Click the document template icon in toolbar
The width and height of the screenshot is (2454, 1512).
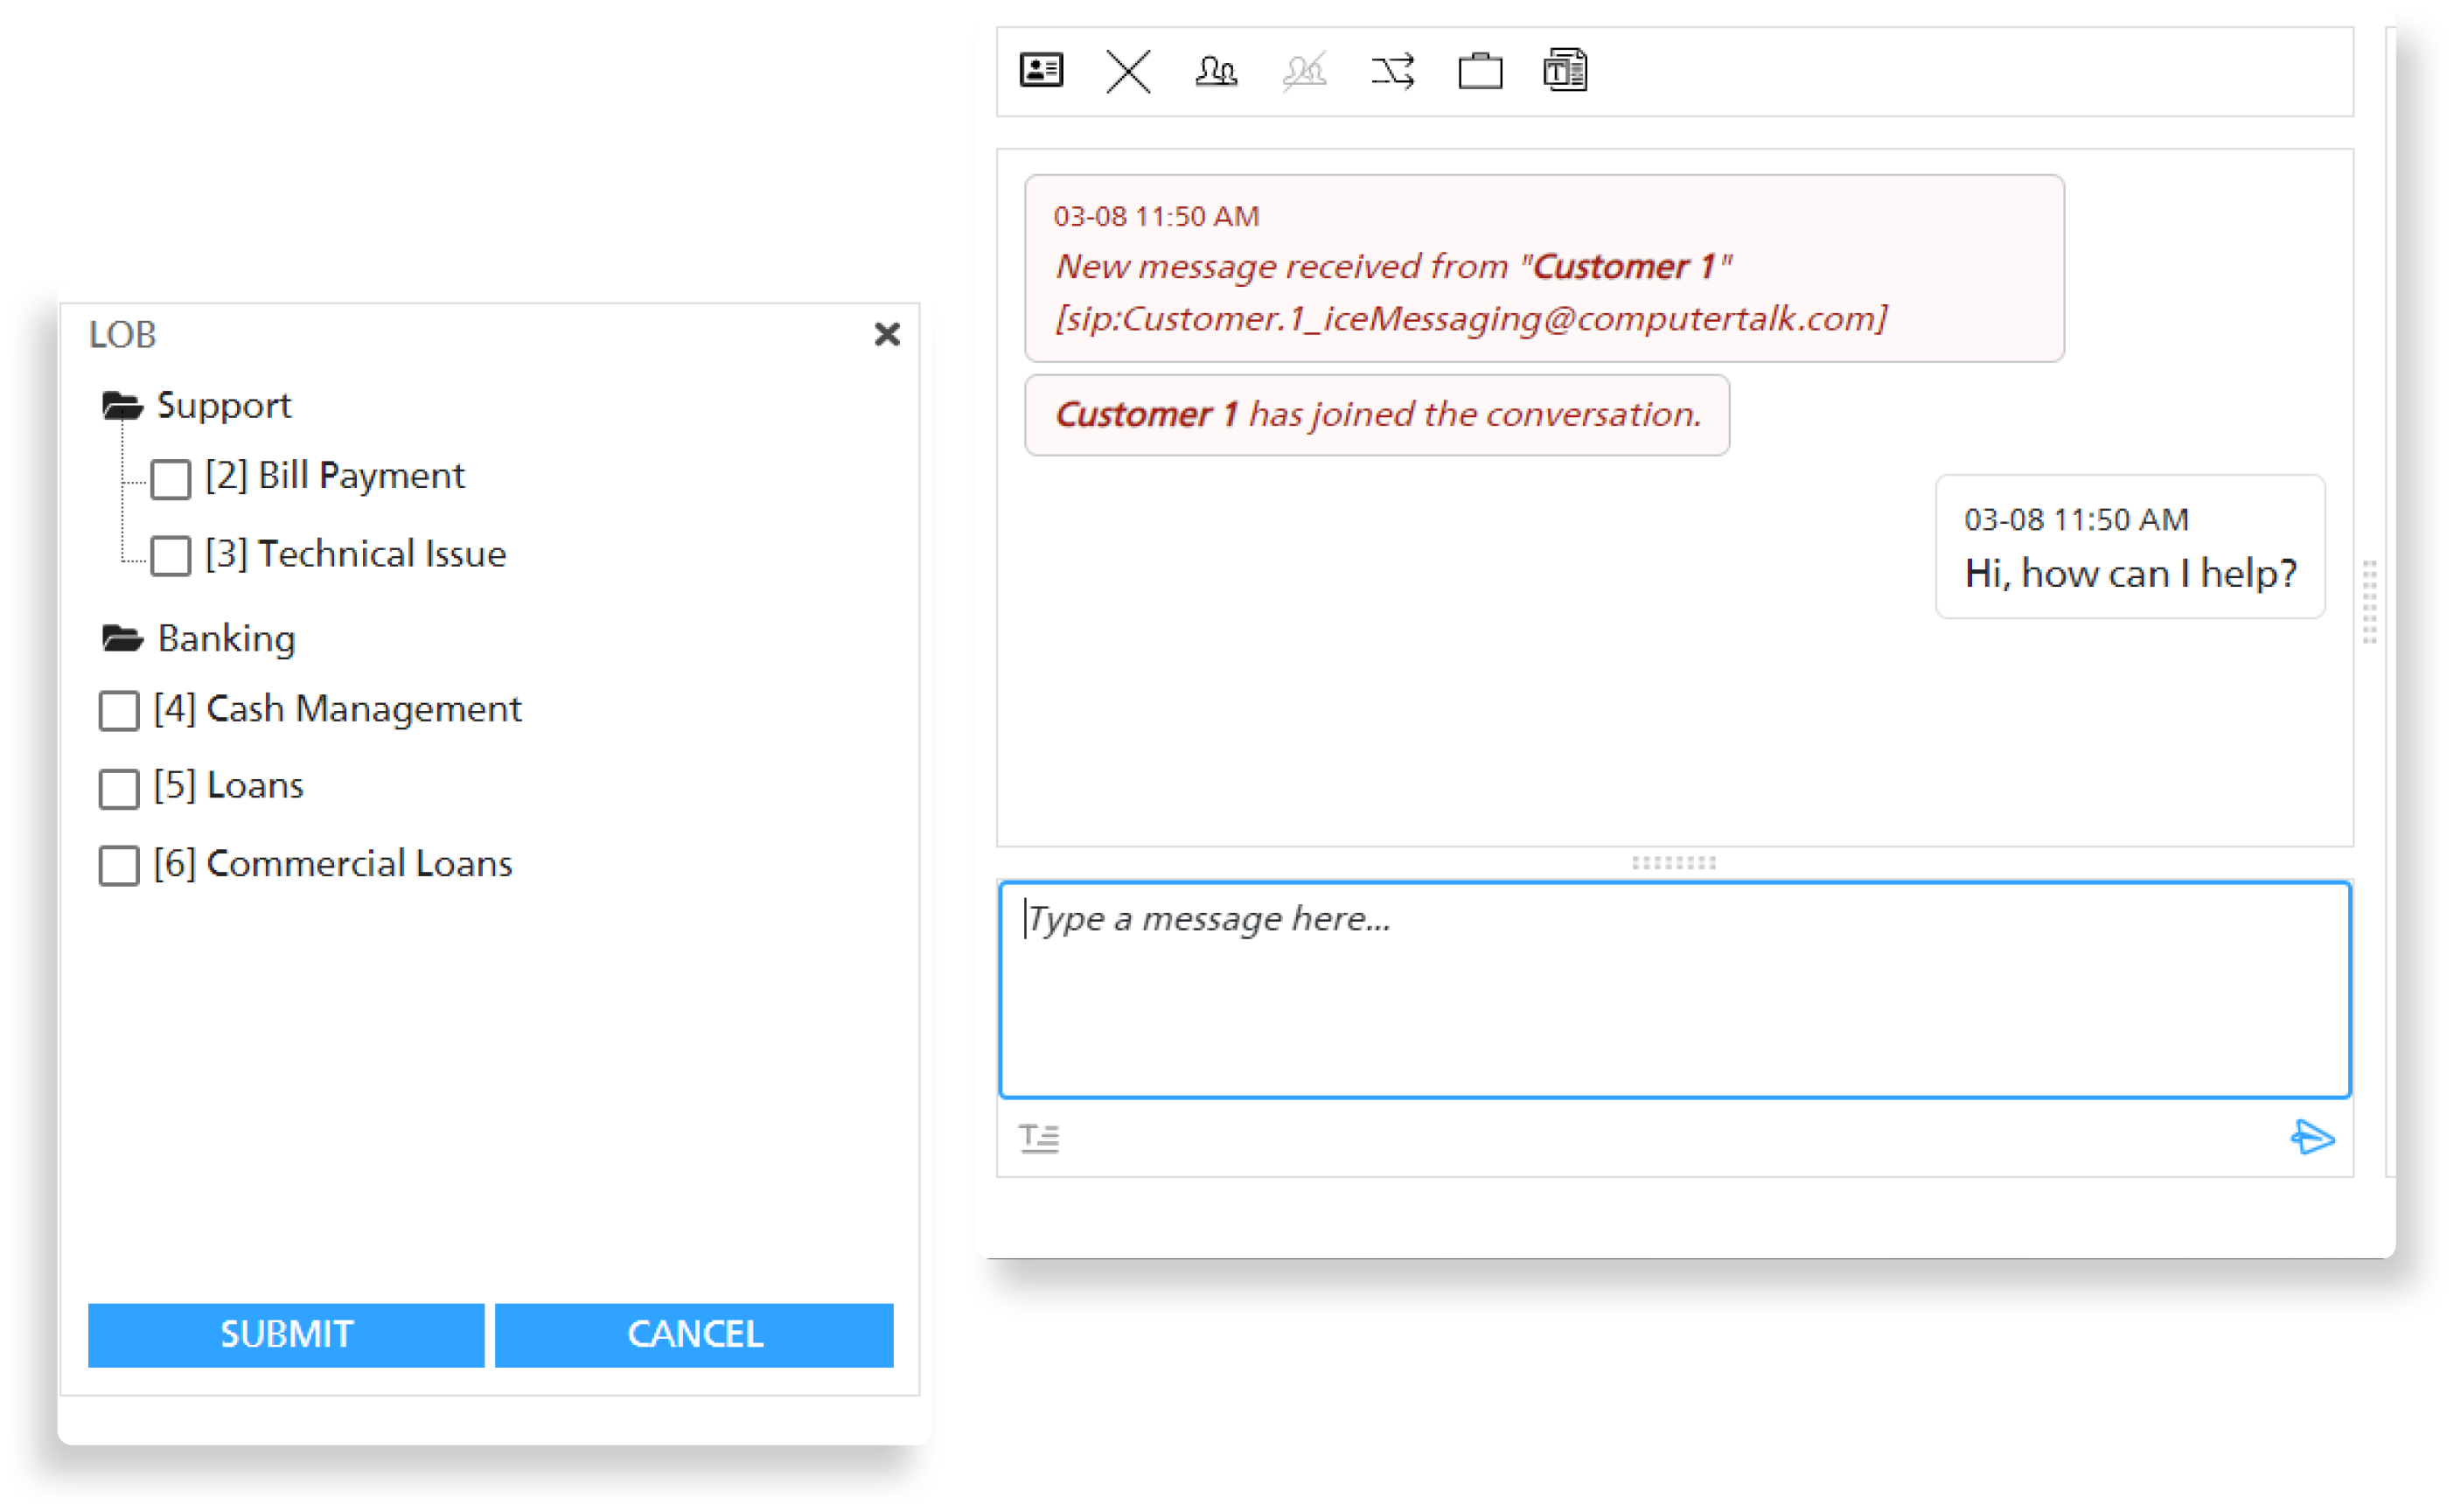tap(1565, 71)
